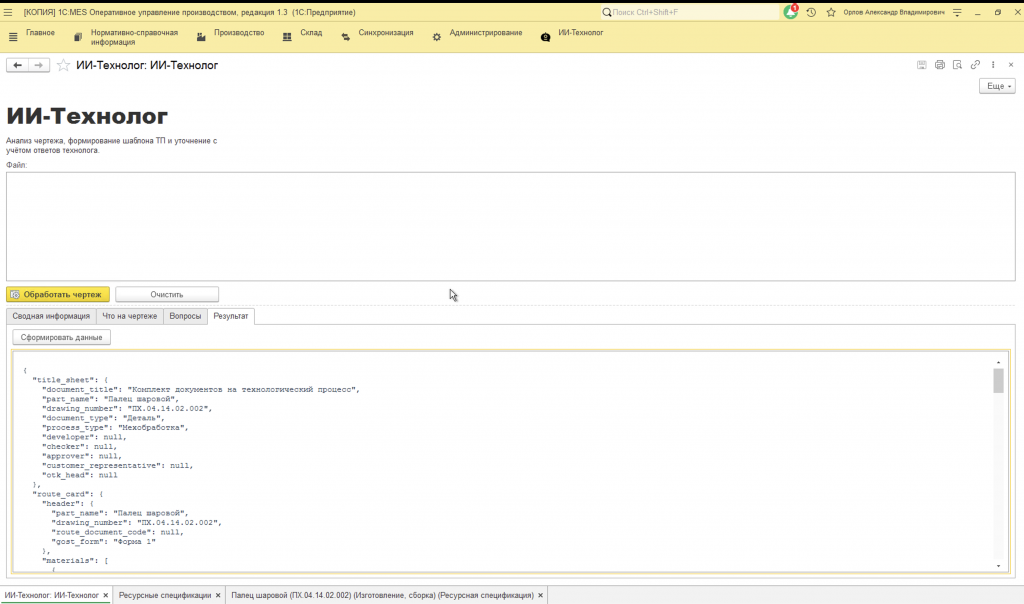Click the "route_card" line in JSON
Viewport: 1024px width, 604px height.
(68, 494)
